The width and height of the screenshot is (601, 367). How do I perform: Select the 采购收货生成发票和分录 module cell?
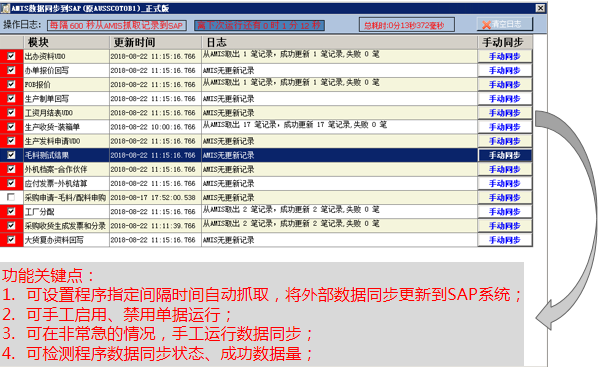[67, 226]
